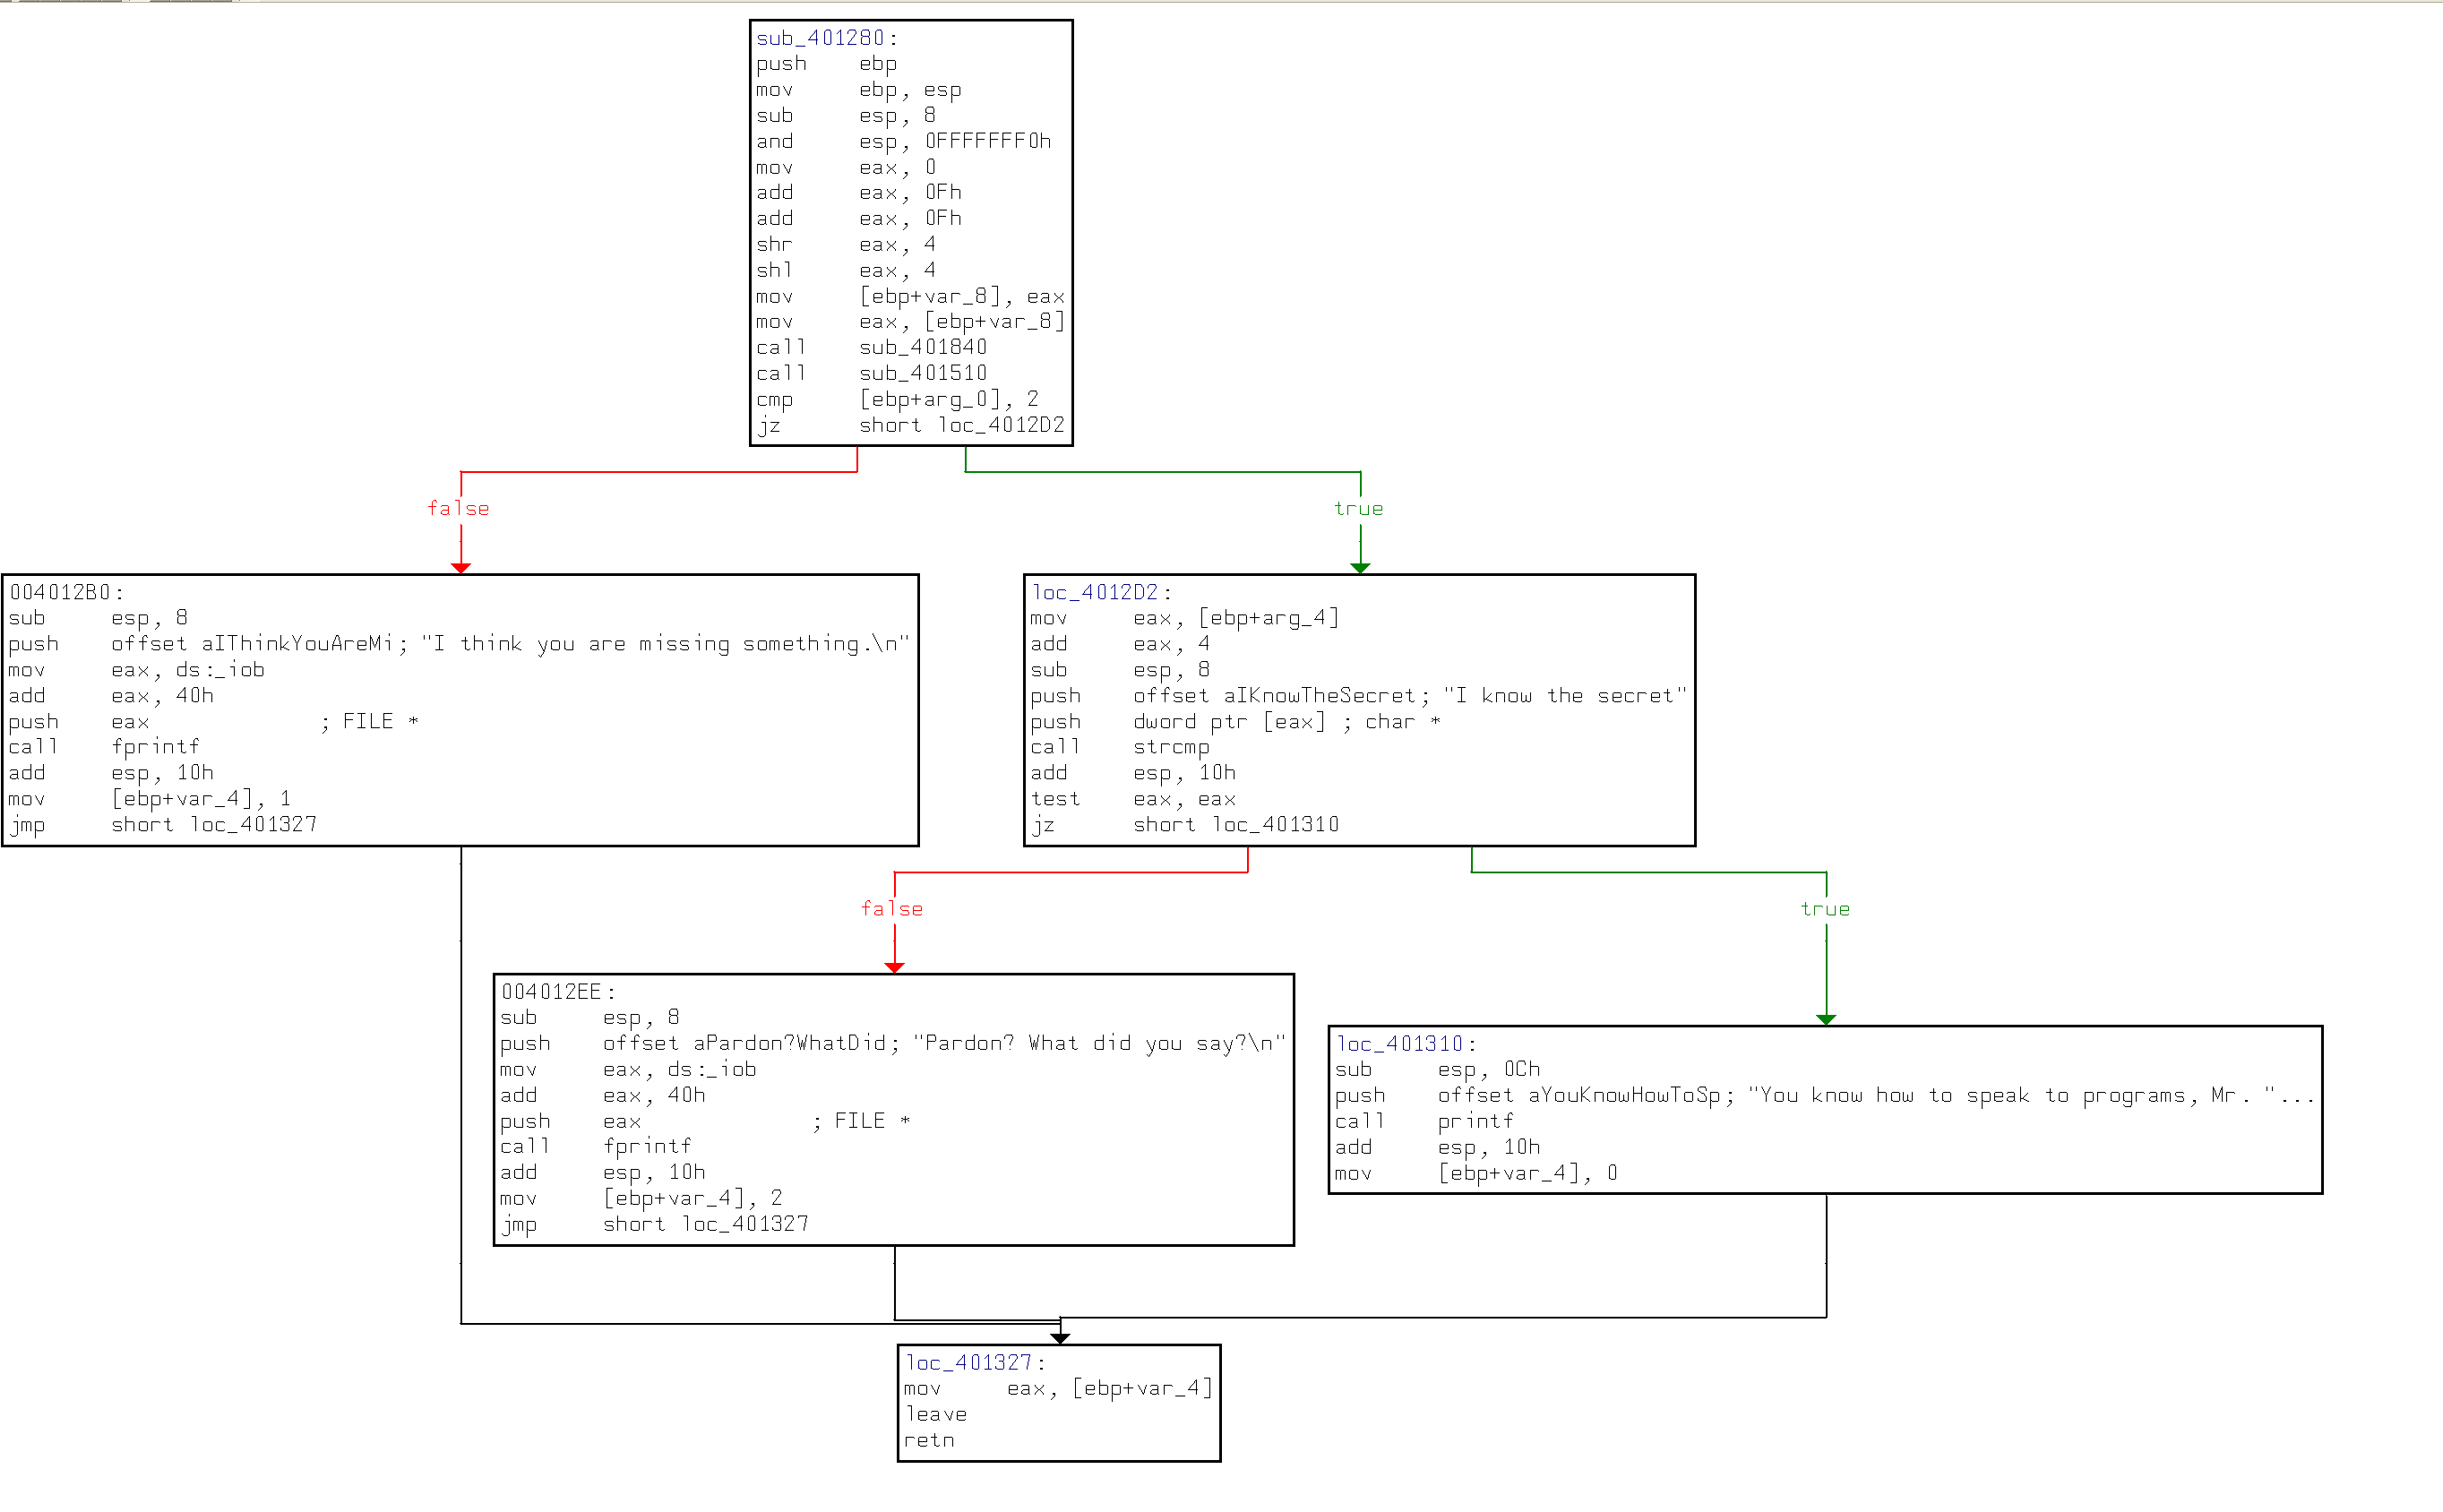
Task: Select the aYouKnowHowToSp string offset line
Action: (x=1826, y=1096)
